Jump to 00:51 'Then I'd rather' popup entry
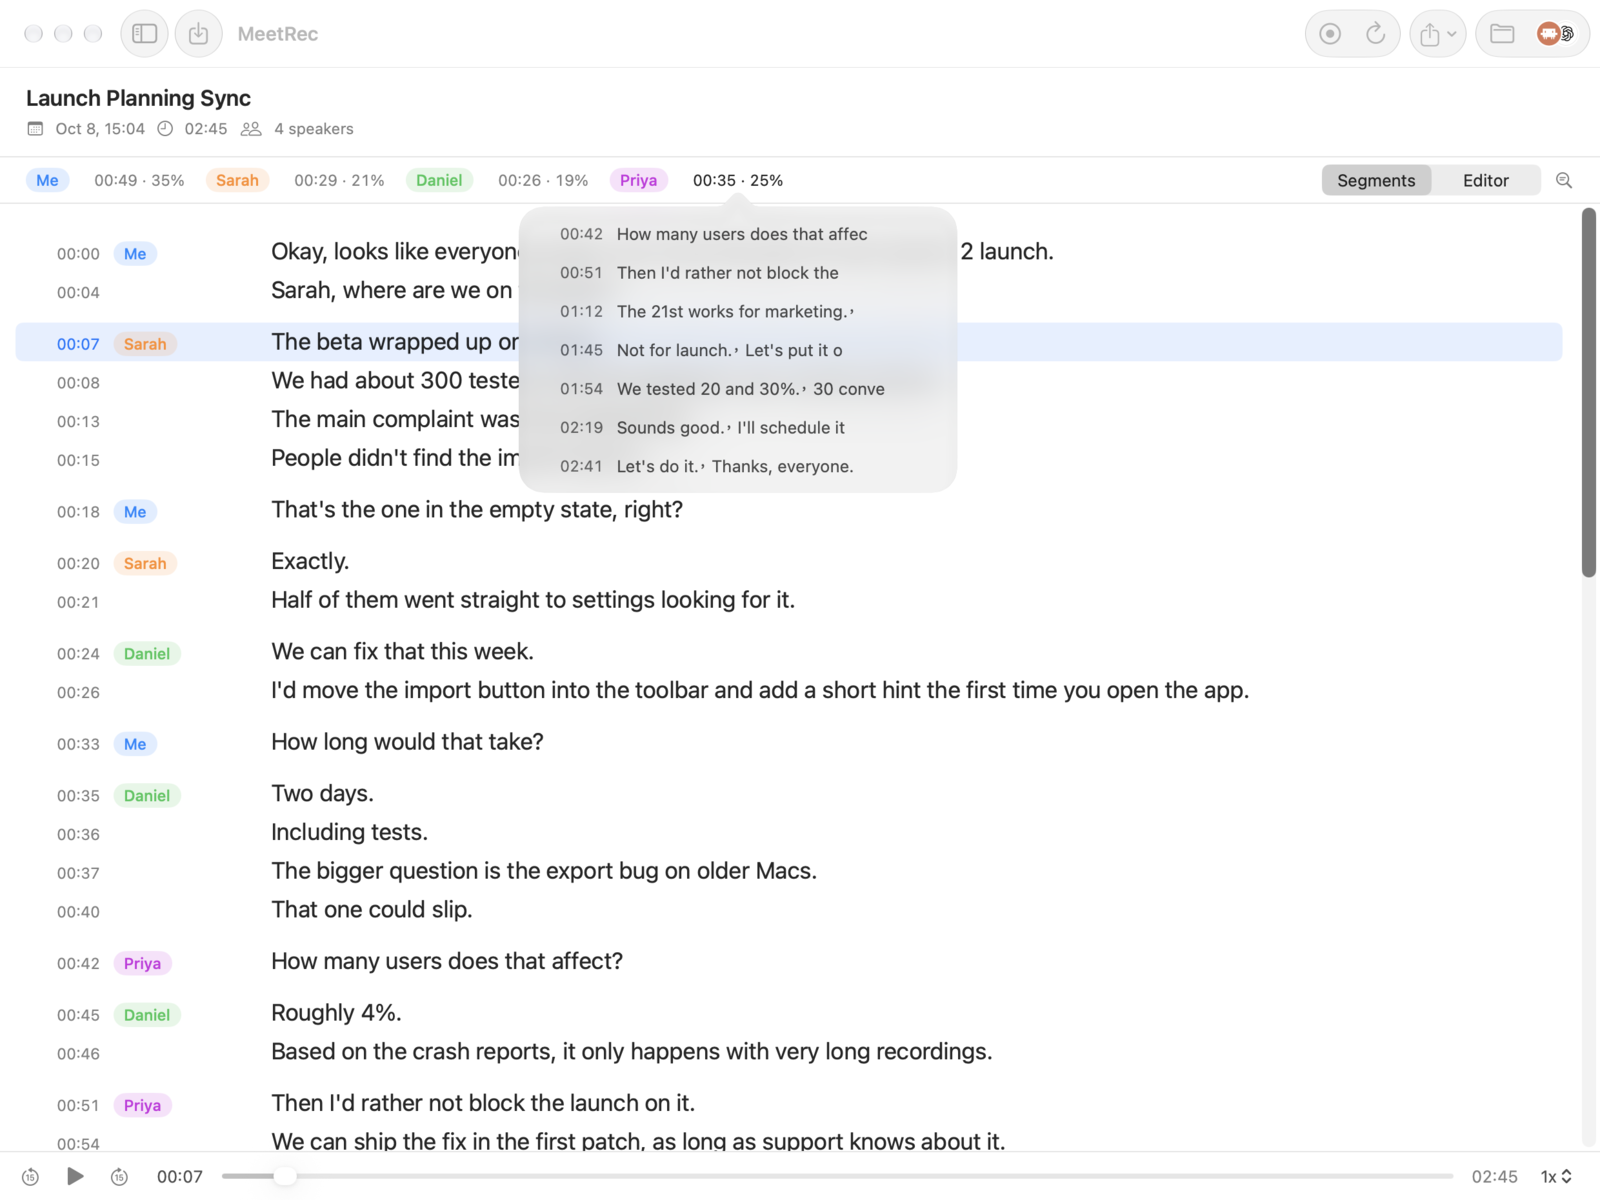This screenshot has height=1200, width=1600. [x=738, y=273]
